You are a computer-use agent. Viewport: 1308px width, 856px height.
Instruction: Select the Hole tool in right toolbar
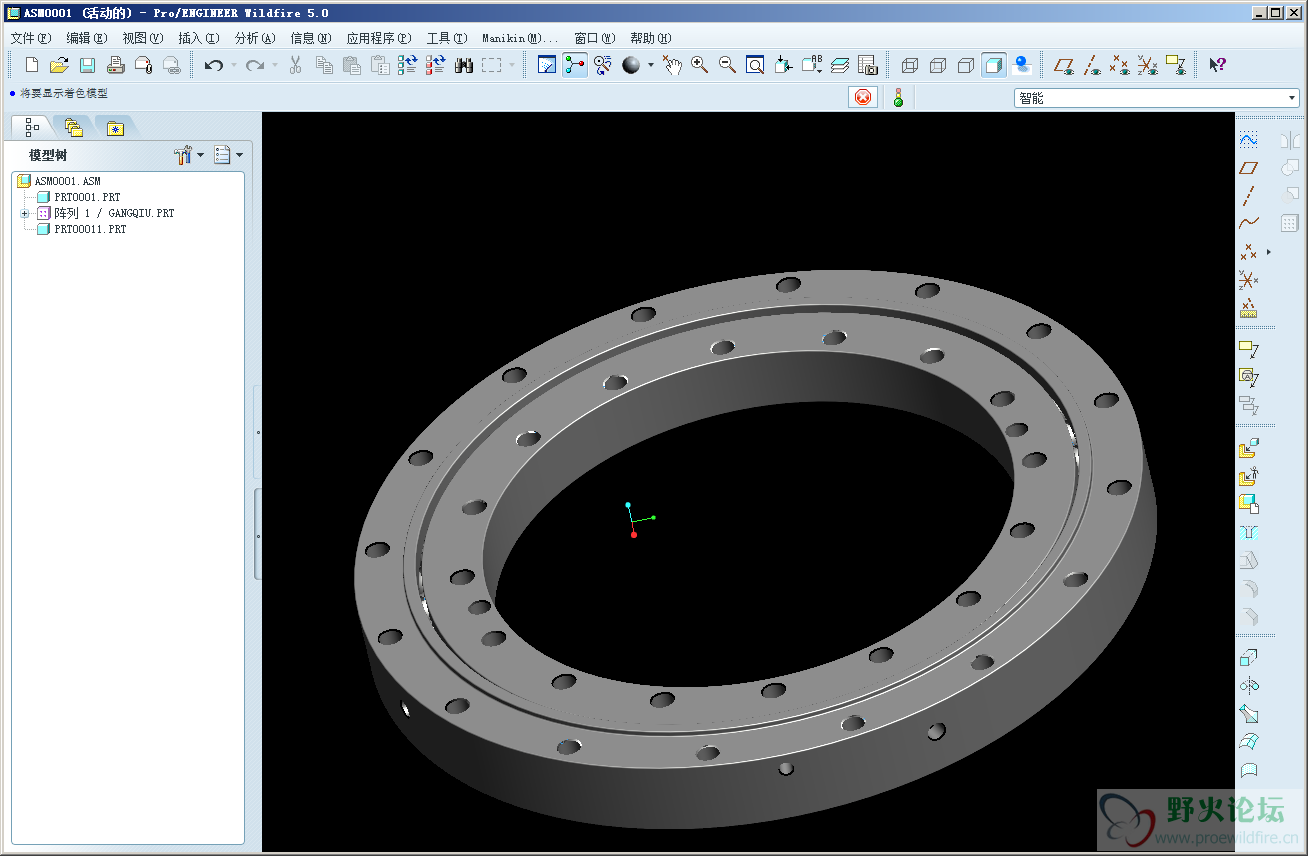[1248, 532]
